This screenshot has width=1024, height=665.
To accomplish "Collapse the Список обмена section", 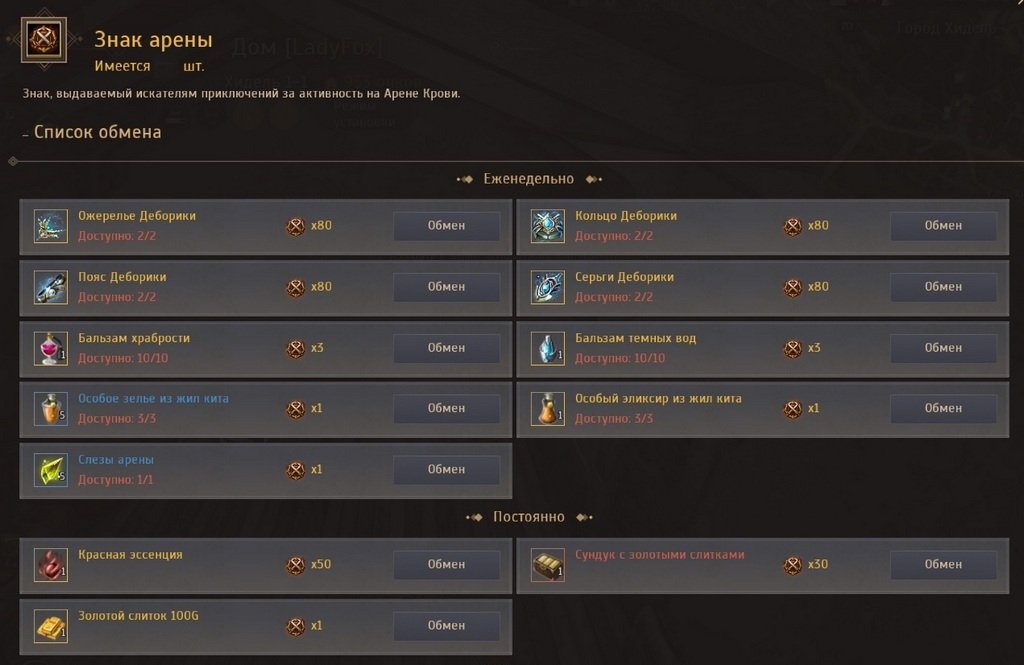I will pyautogui.click(x=26, y=133).
